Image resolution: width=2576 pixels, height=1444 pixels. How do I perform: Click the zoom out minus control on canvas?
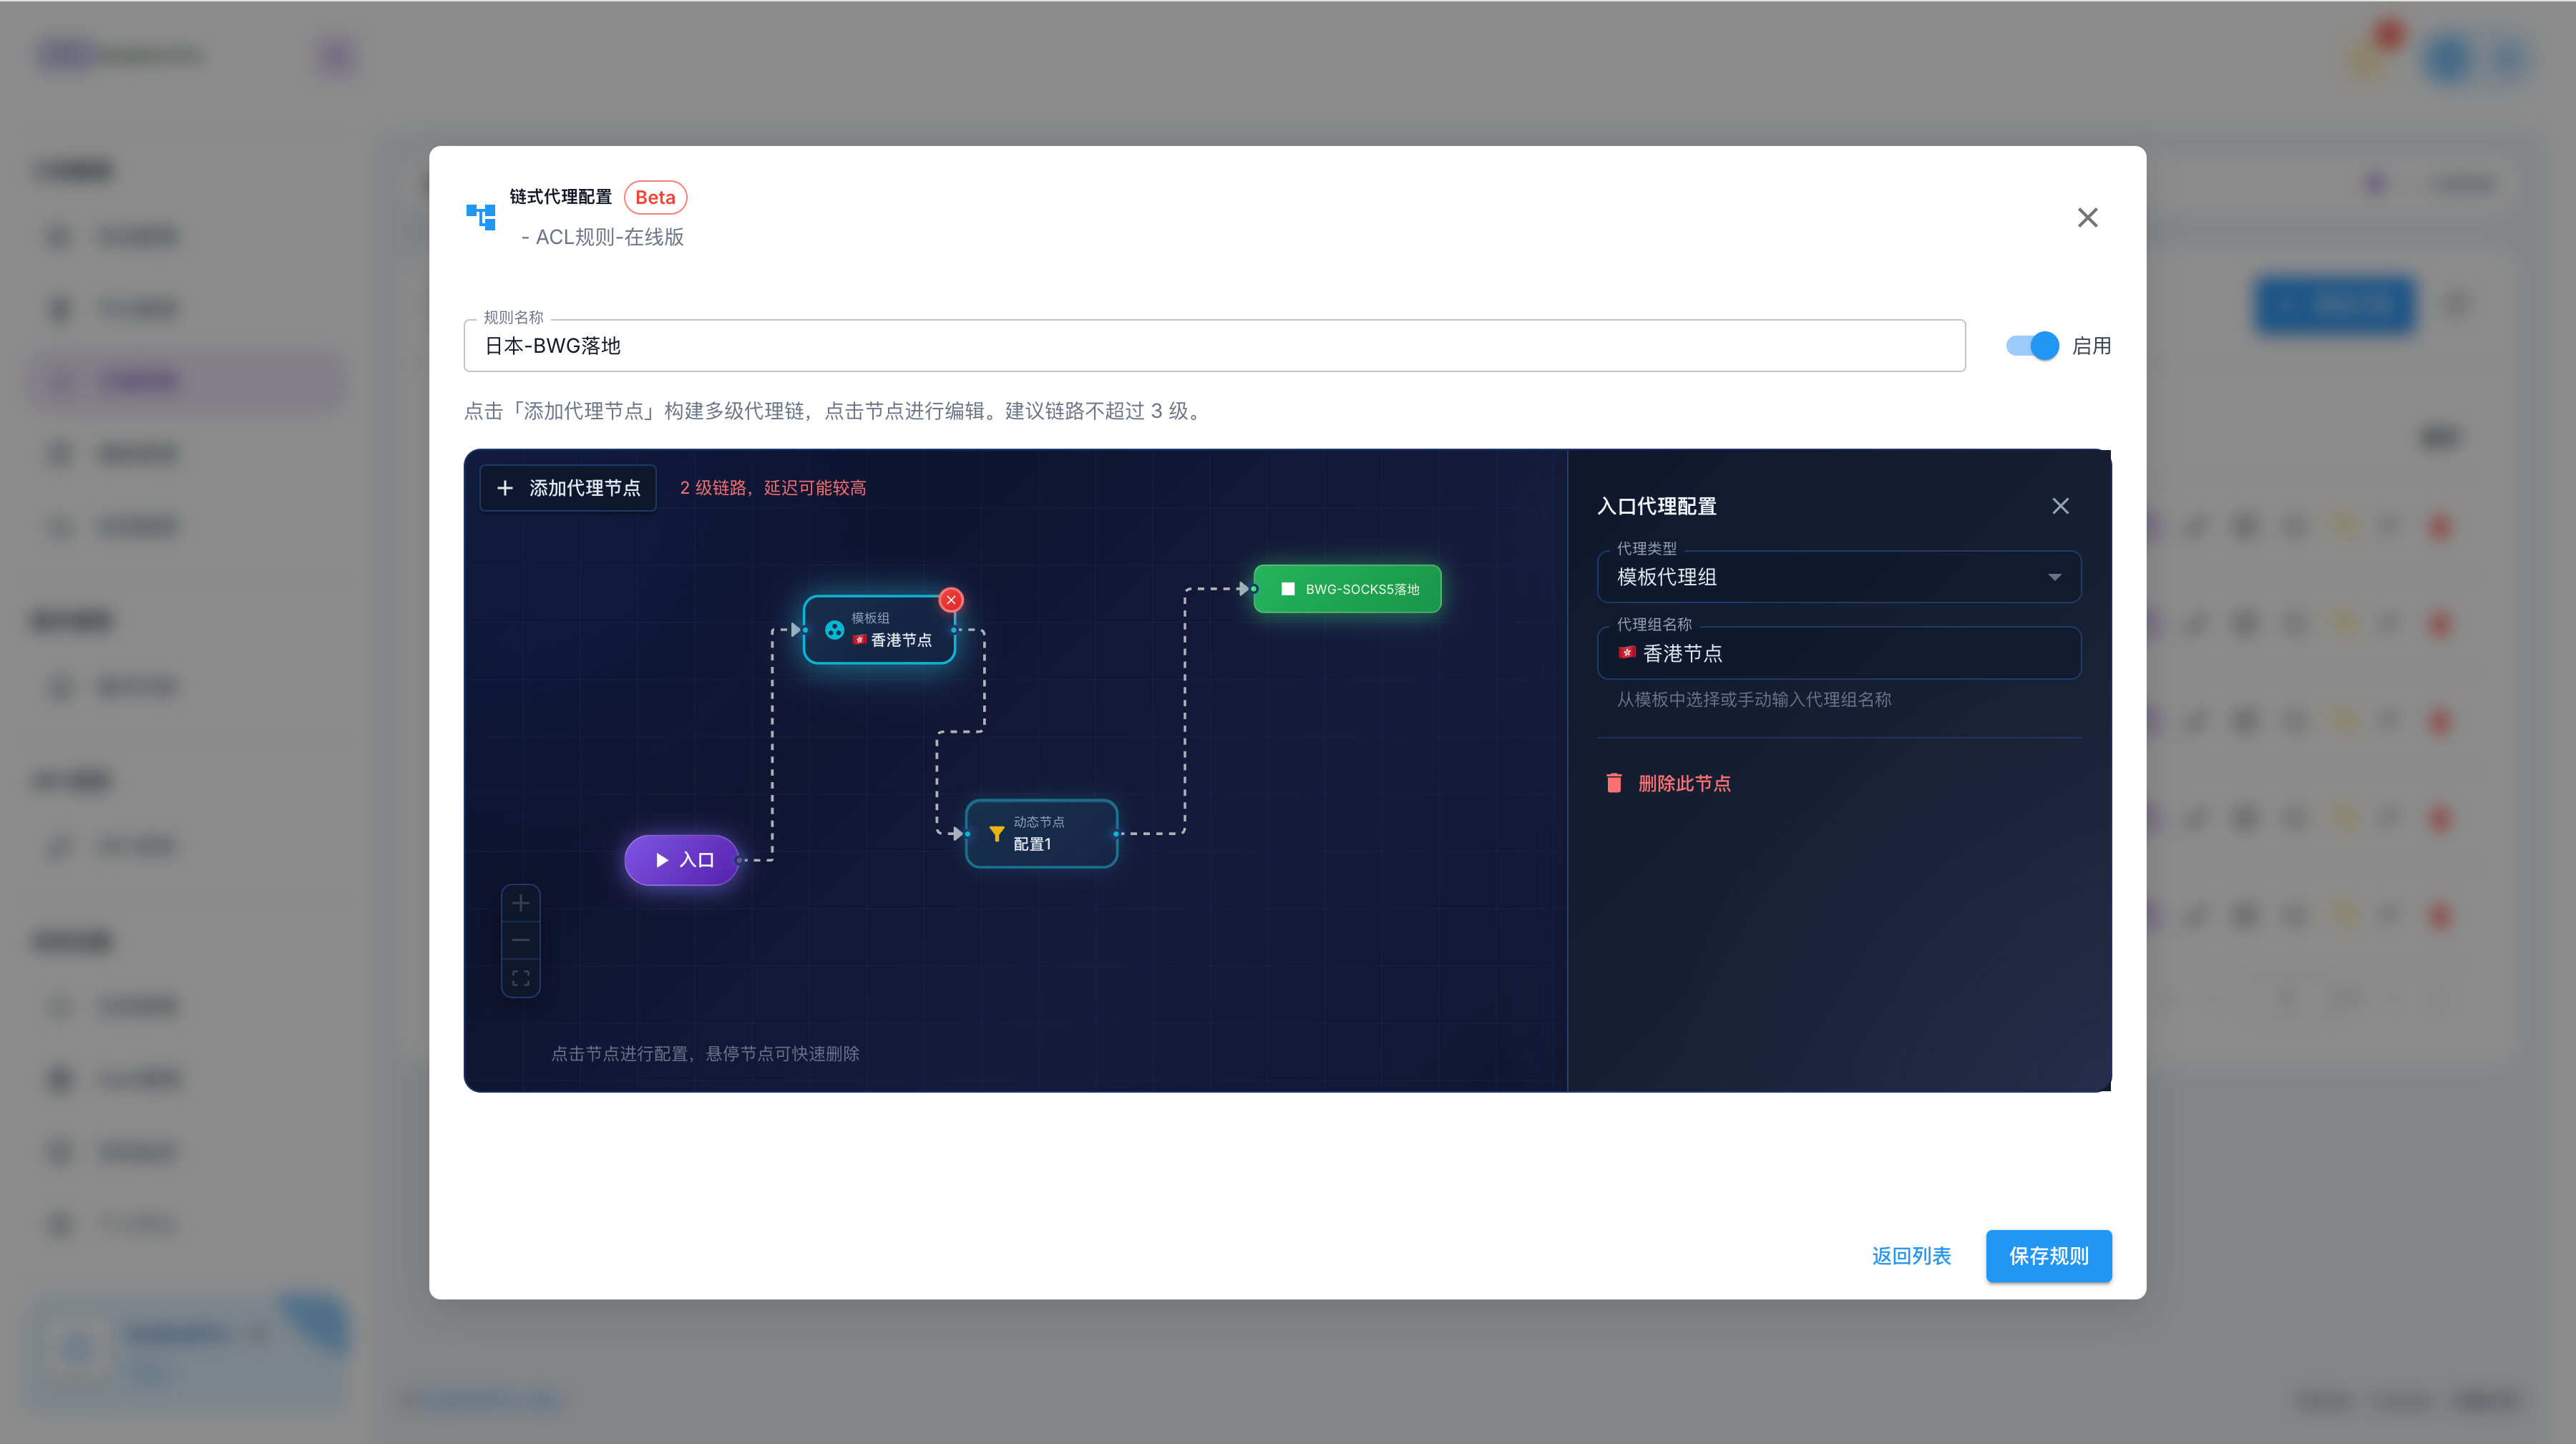click(x=521, y=941)
